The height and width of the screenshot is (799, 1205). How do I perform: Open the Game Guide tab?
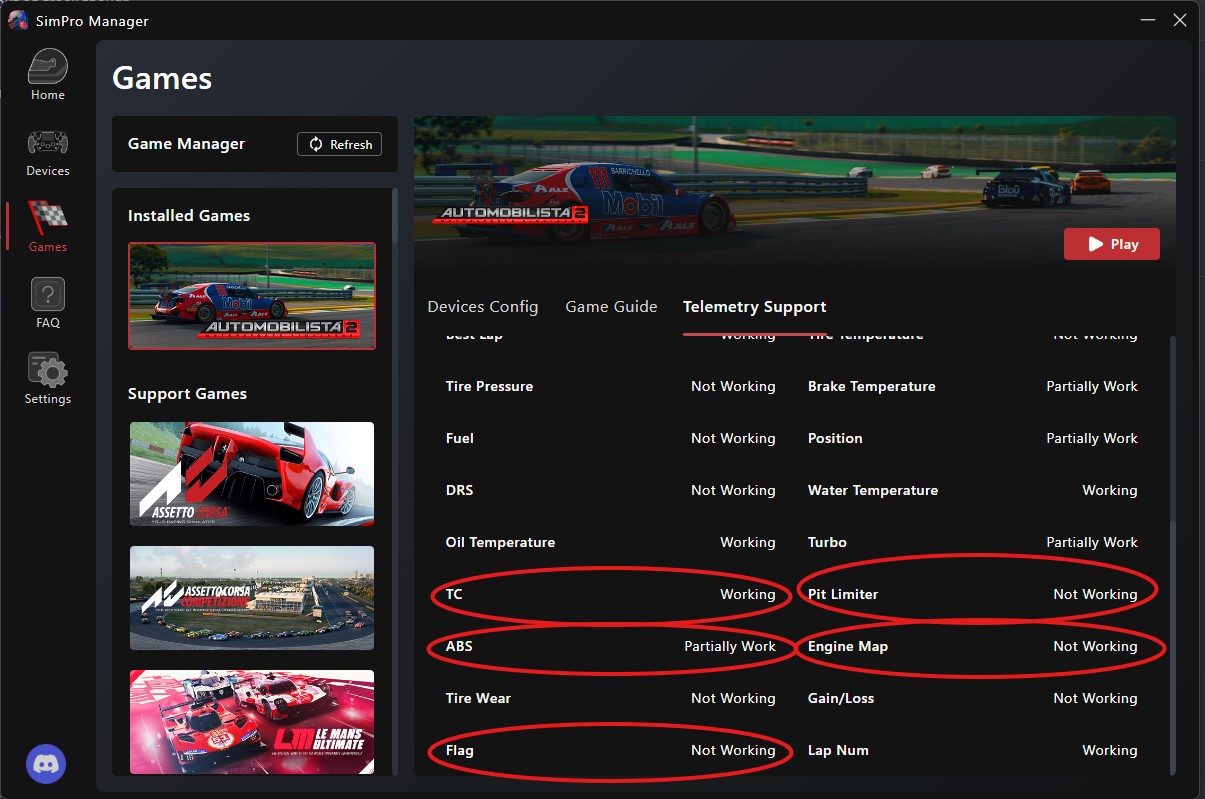pyautogui.click(x=611, y=307)
